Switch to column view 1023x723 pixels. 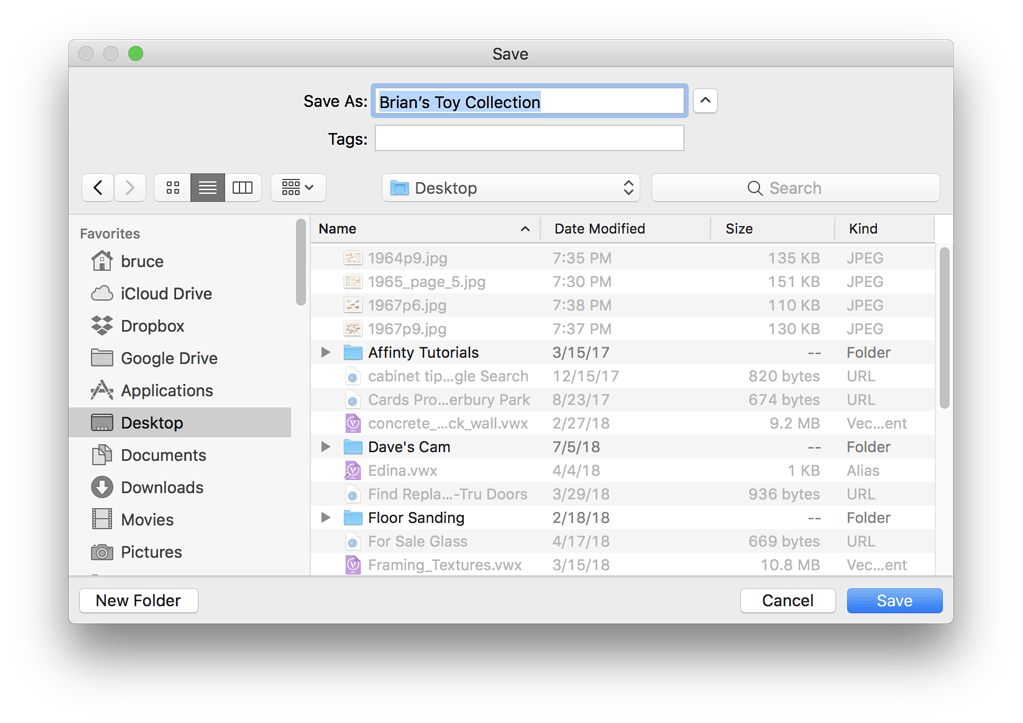(x=242, y=187)
